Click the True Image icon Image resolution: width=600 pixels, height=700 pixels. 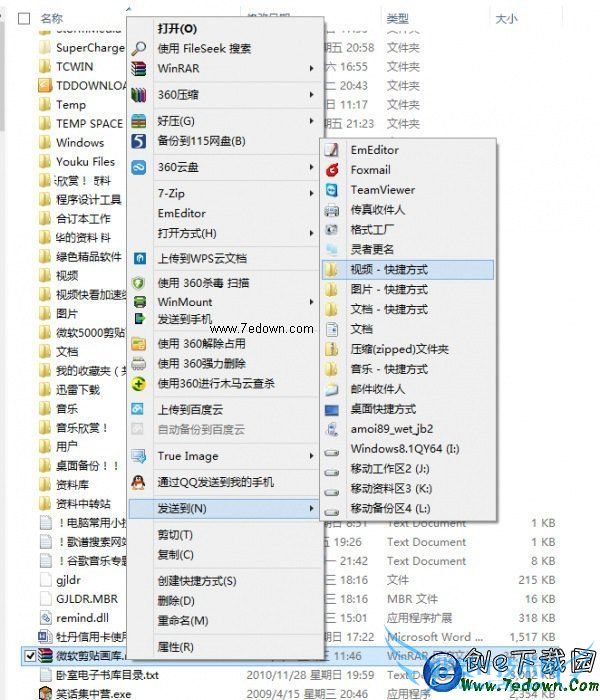point(139,456)
